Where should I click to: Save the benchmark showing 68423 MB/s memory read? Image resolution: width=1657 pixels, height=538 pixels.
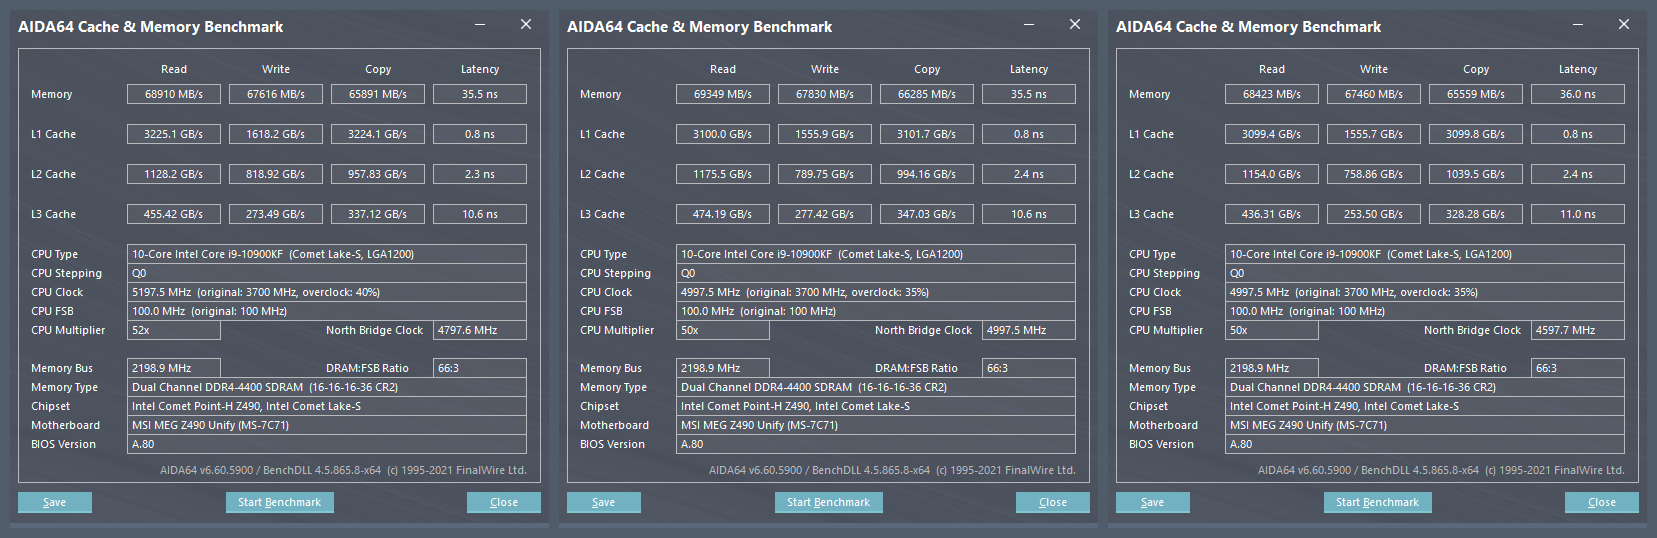pyautogui.click(x=1153, y=502)
